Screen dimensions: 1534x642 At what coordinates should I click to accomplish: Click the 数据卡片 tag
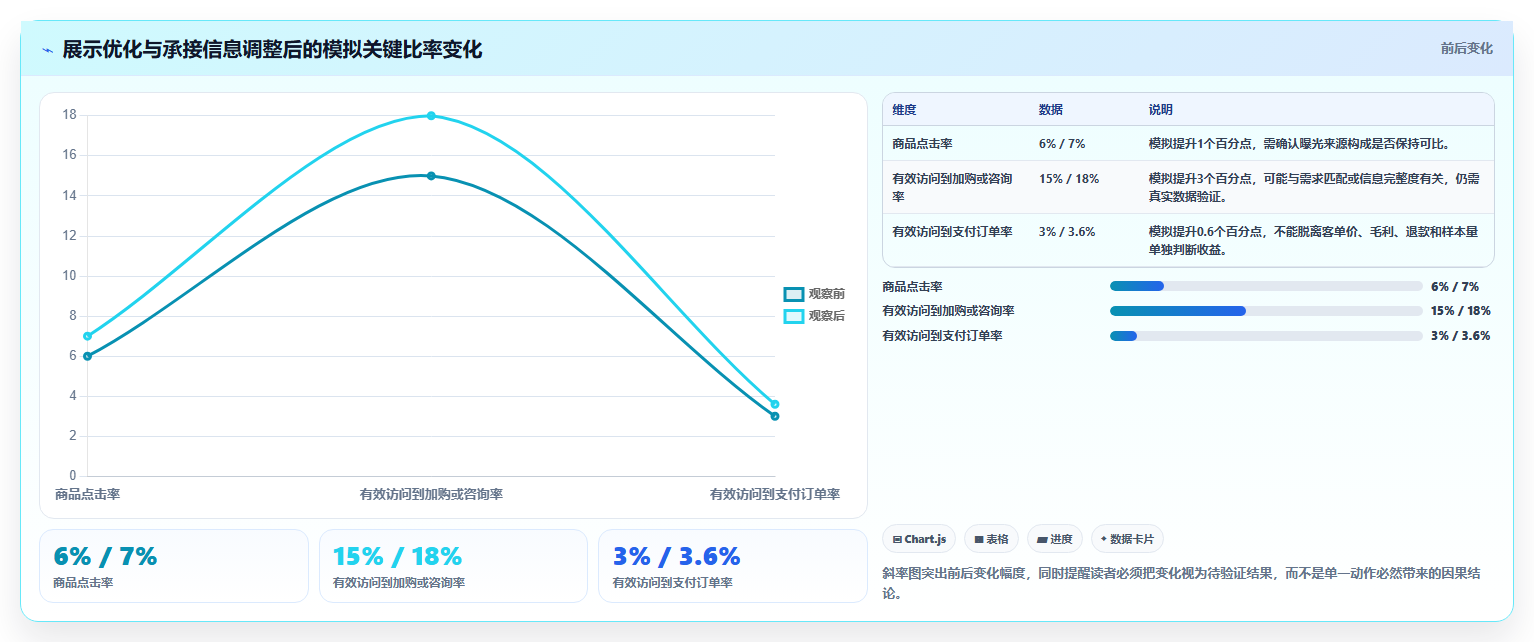tap(1127, 539)
